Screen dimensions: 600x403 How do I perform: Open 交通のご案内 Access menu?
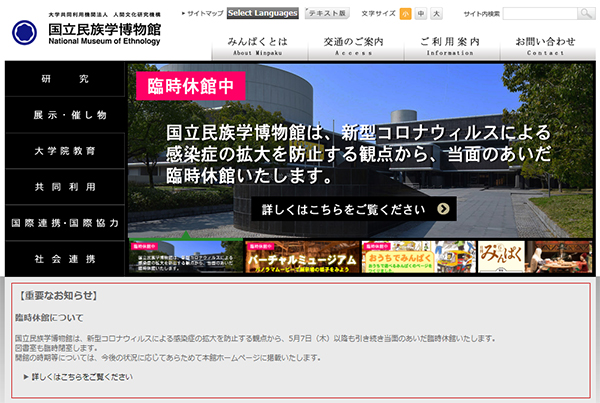[356, 46]
